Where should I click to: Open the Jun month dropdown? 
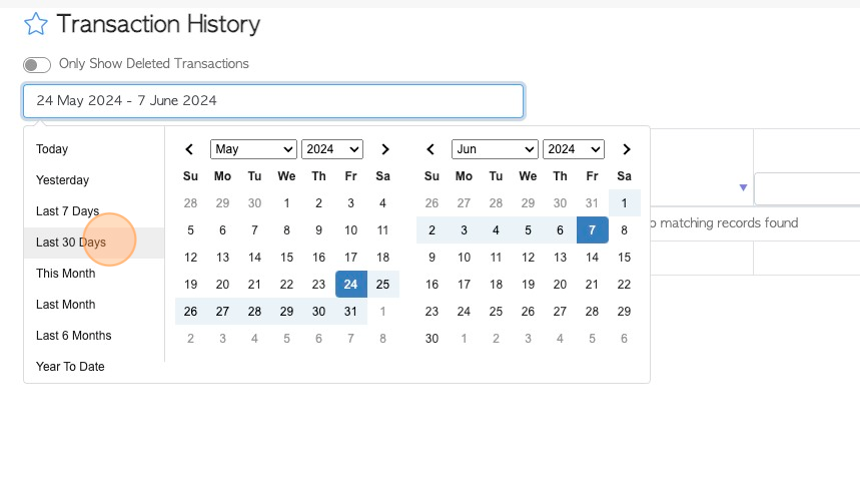point(495,149)
